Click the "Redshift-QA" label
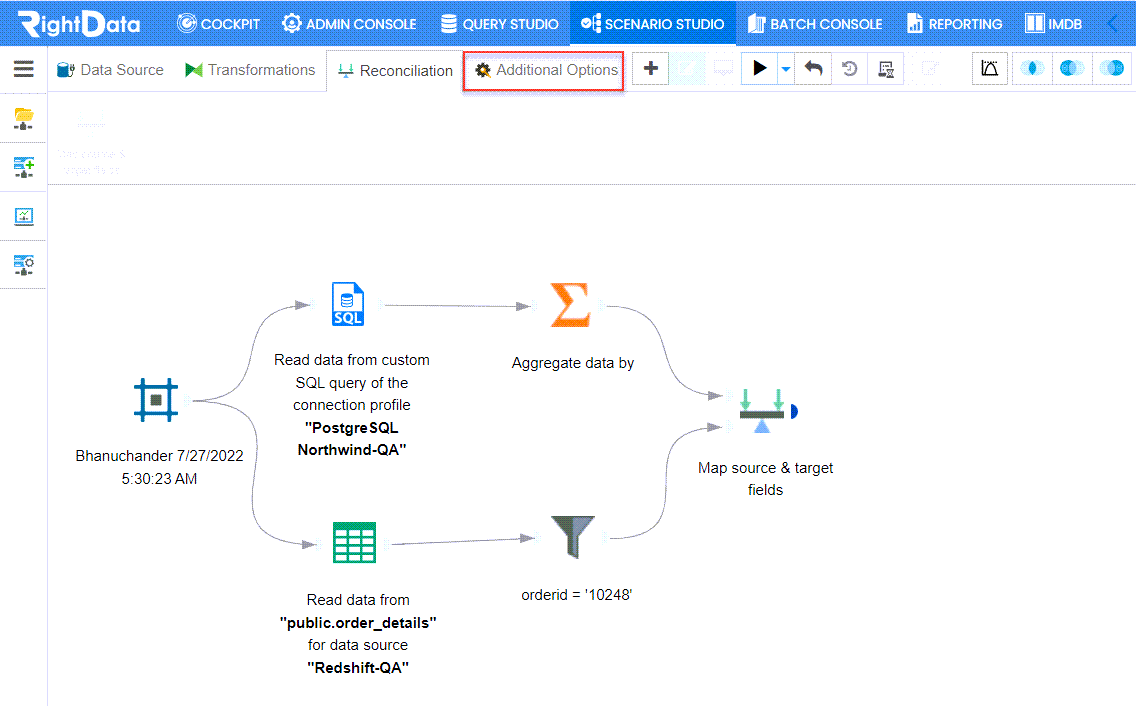Screen dimensions: 1136x706 click(358, 668)
